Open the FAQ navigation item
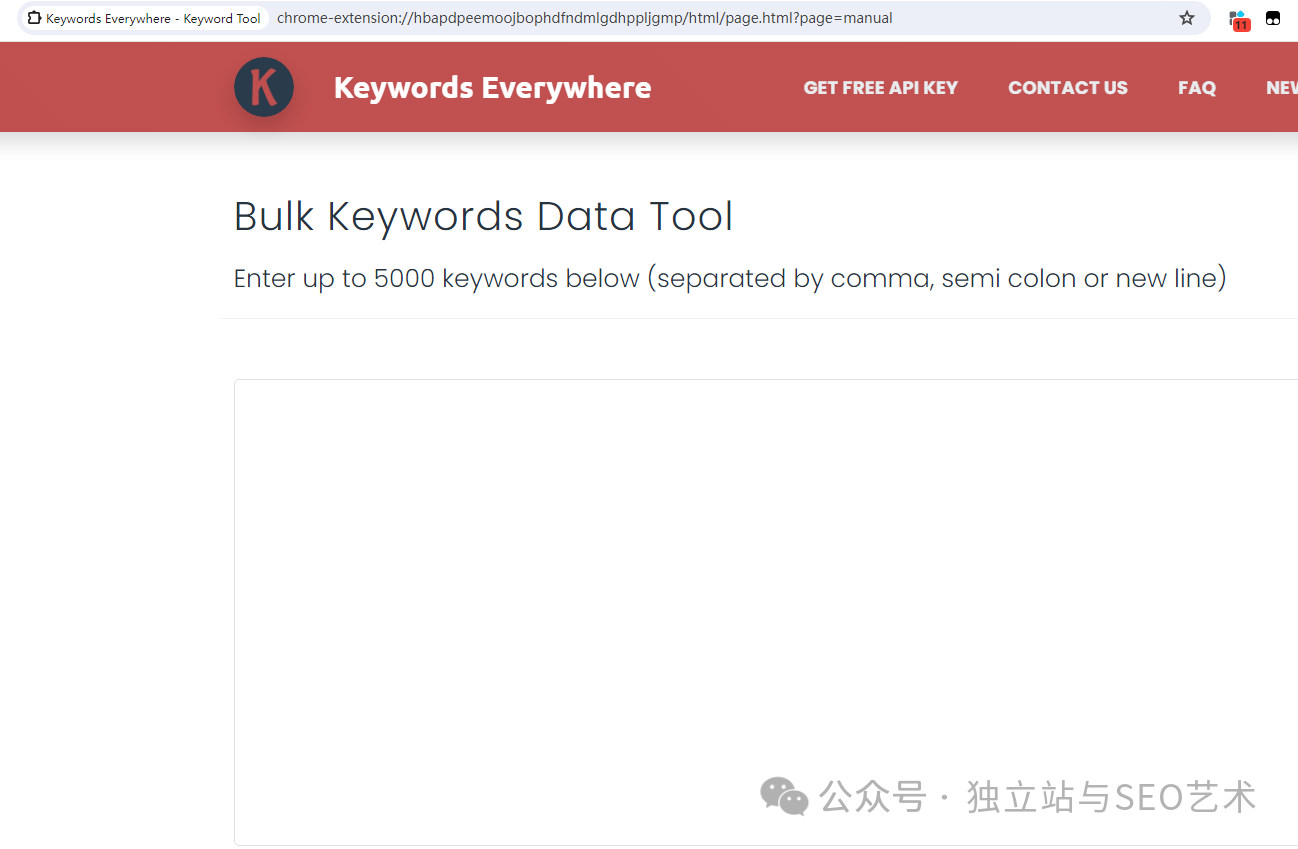This screenshot has height=849, width=1298. point(1196,88)
